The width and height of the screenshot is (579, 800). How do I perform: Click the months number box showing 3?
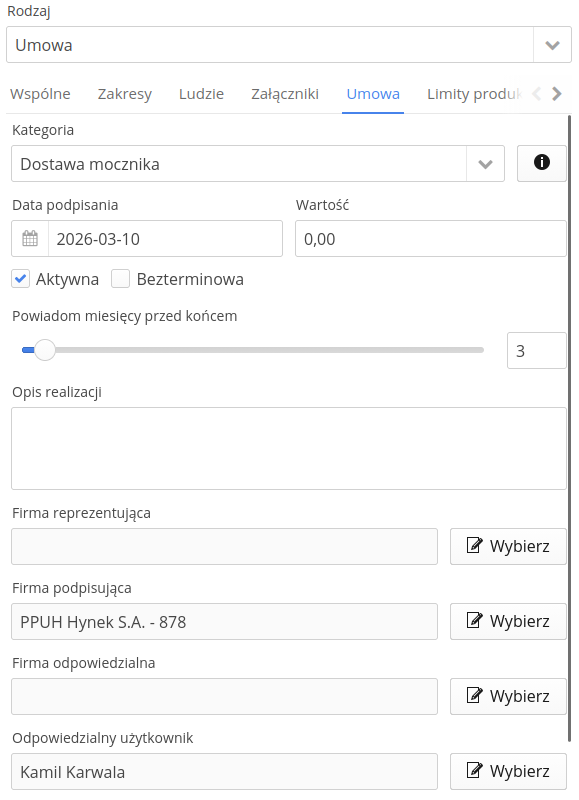[537, 351]
